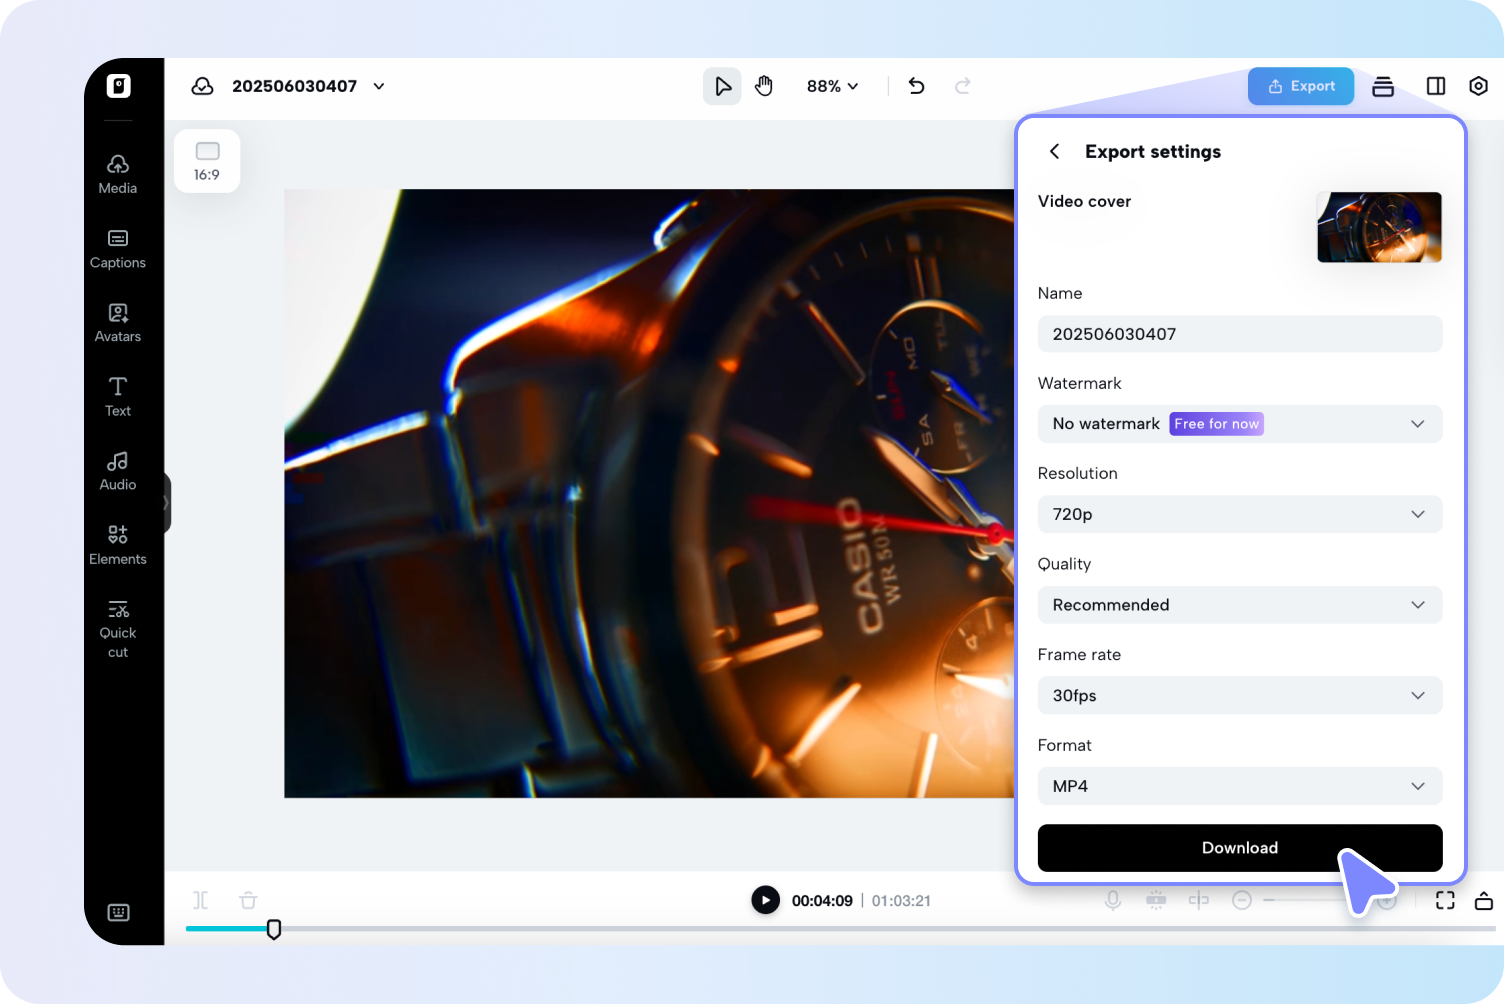The image size is (1504, 1004).
Task: Toggle fullscreen preview mode
Action: pos(1445,900)
